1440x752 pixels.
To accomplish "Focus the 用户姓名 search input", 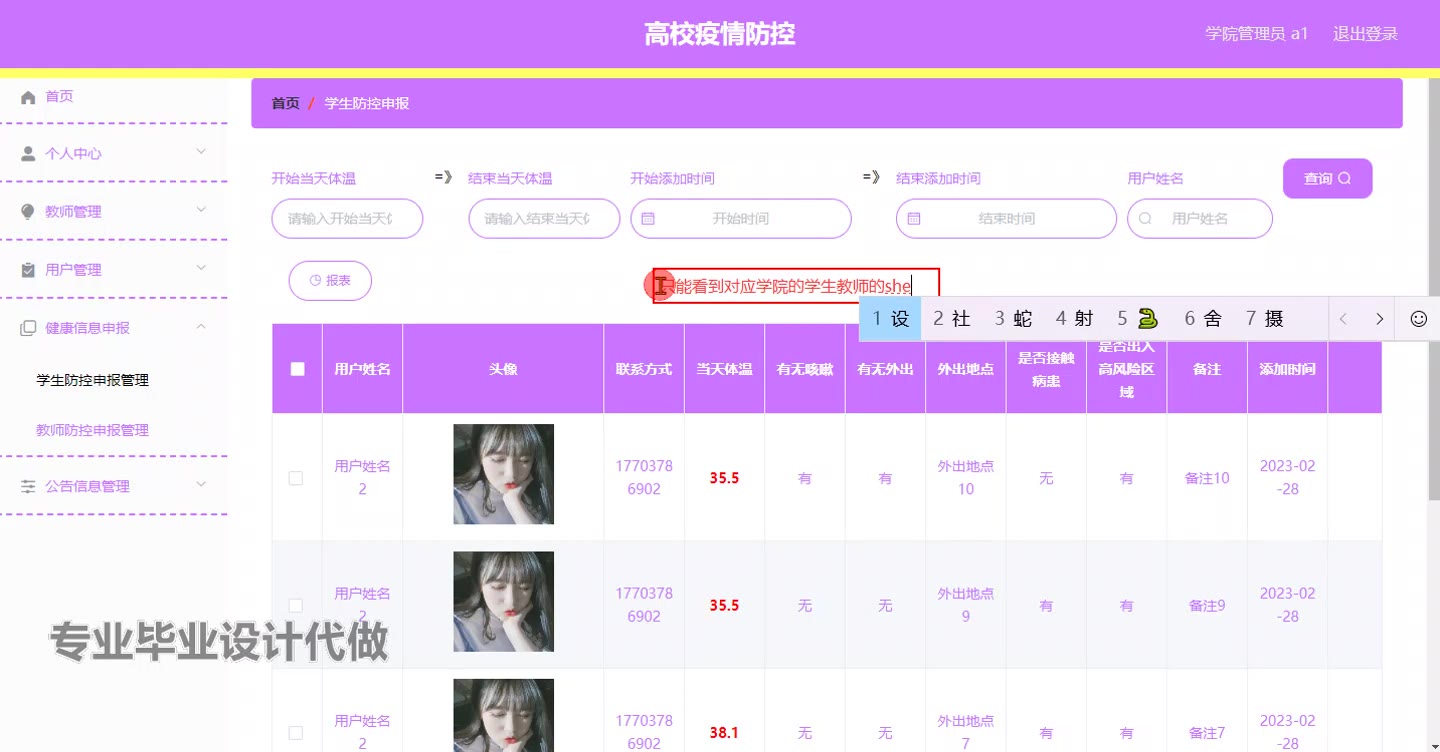I will tap(1200, 218).
